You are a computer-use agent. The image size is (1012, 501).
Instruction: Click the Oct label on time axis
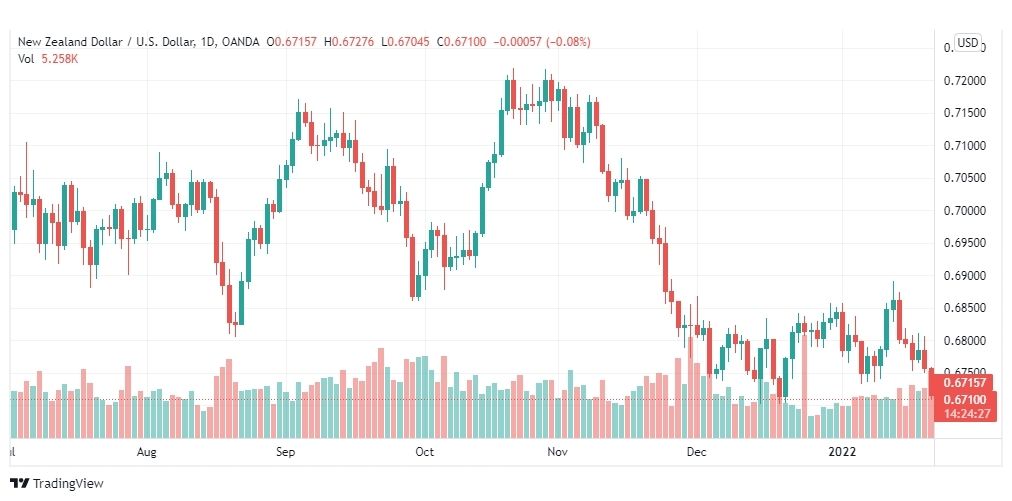coord(425,452)
